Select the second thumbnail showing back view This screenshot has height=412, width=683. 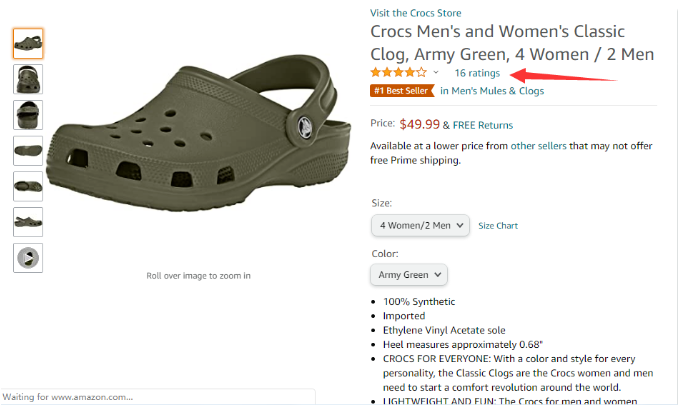28,79
